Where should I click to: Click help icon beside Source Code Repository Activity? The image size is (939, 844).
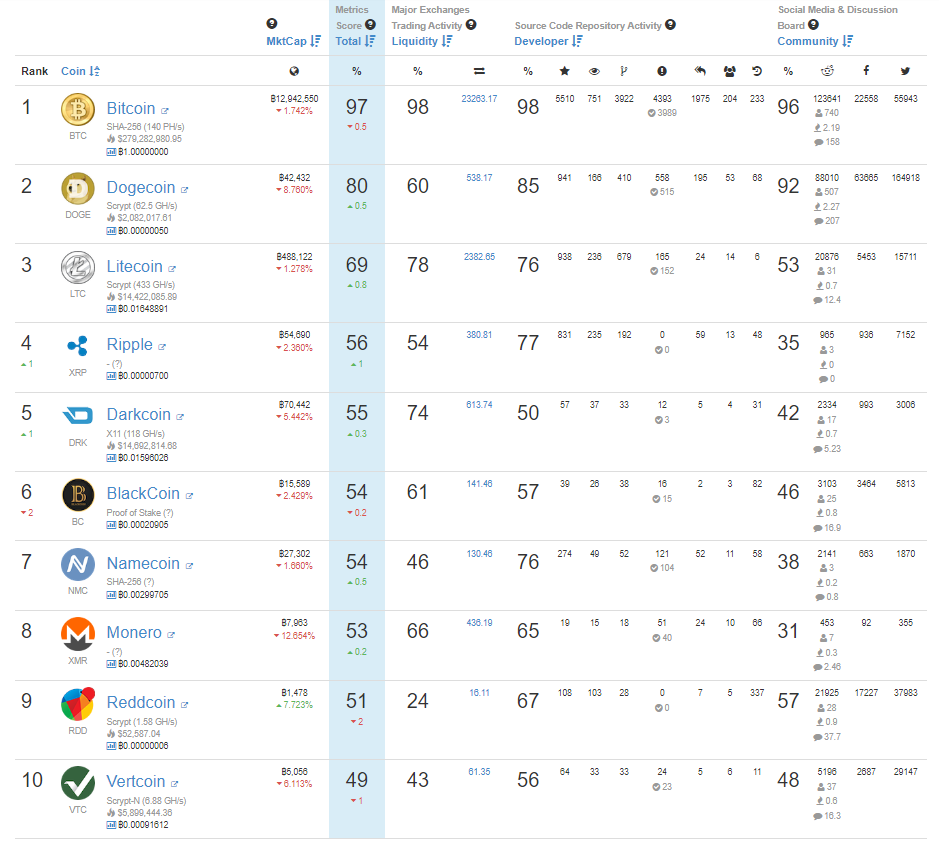pos(670,25)
